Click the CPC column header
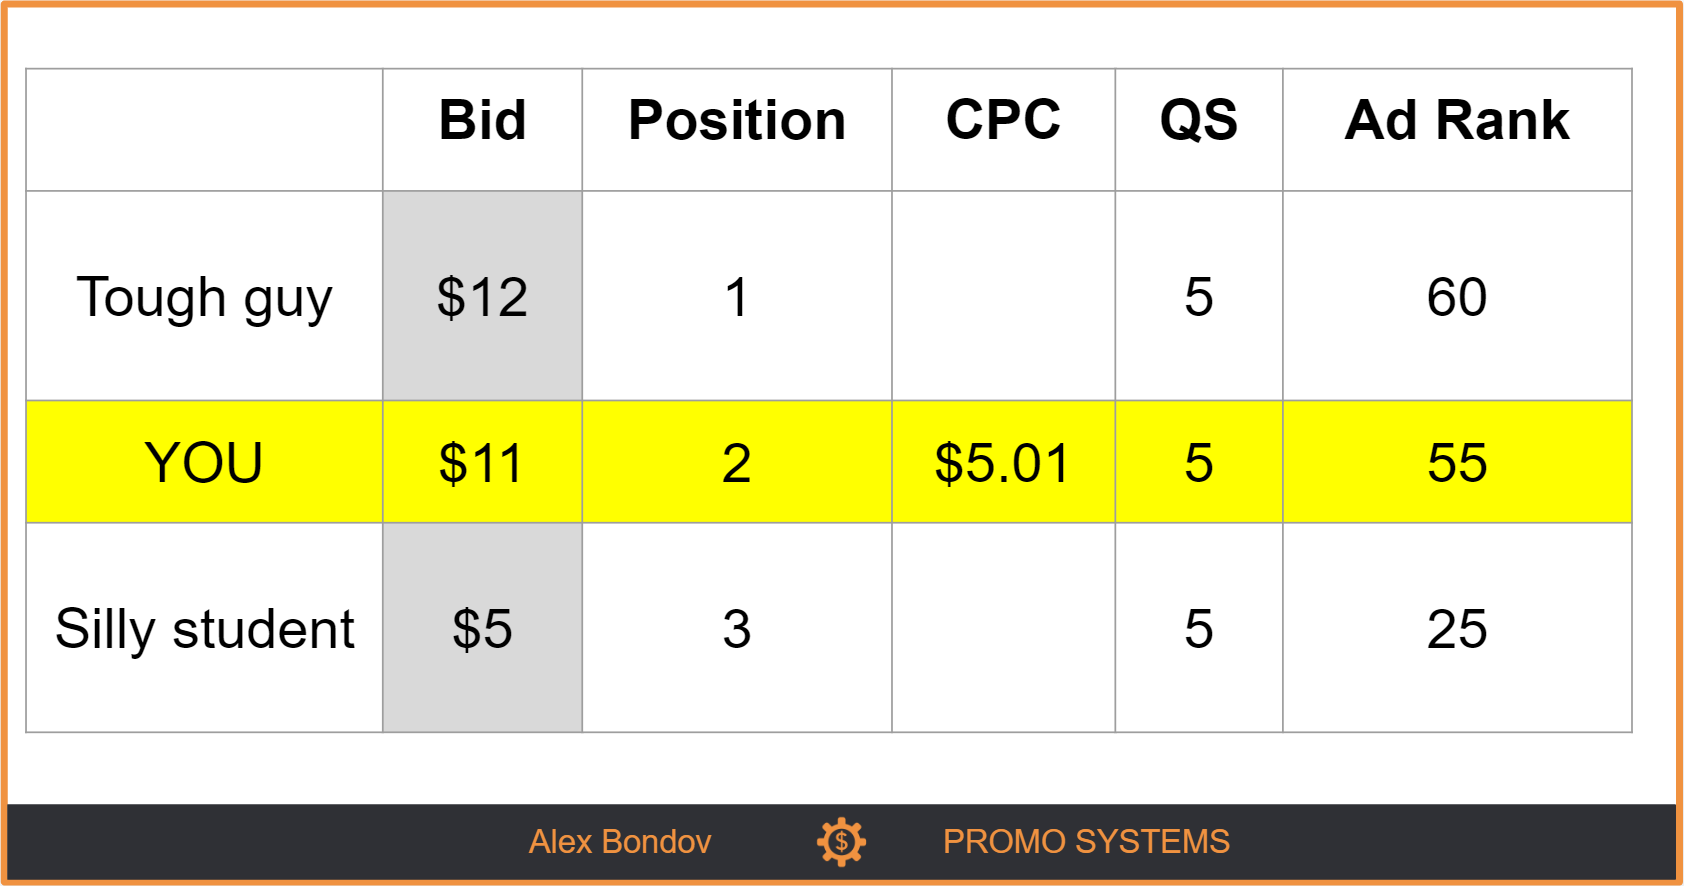The width and height of the screenshot is (1684, 886). tap(1003, 120)
